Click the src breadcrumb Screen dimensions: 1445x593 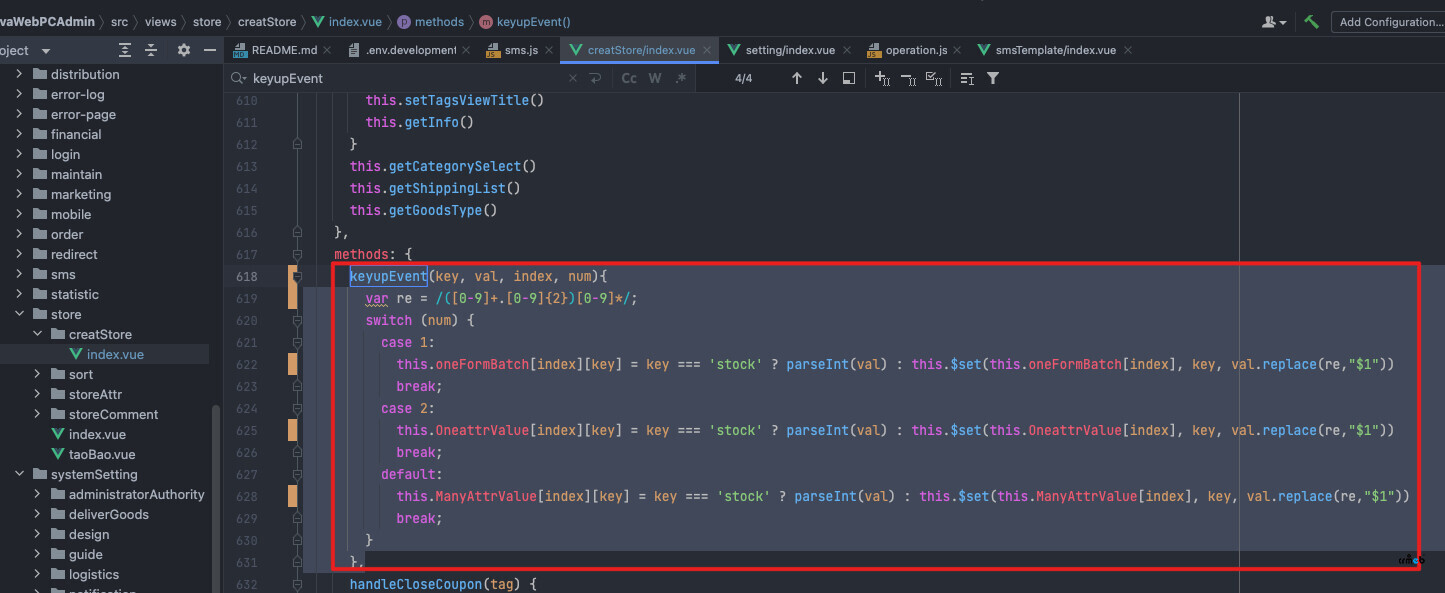[120, 21]
